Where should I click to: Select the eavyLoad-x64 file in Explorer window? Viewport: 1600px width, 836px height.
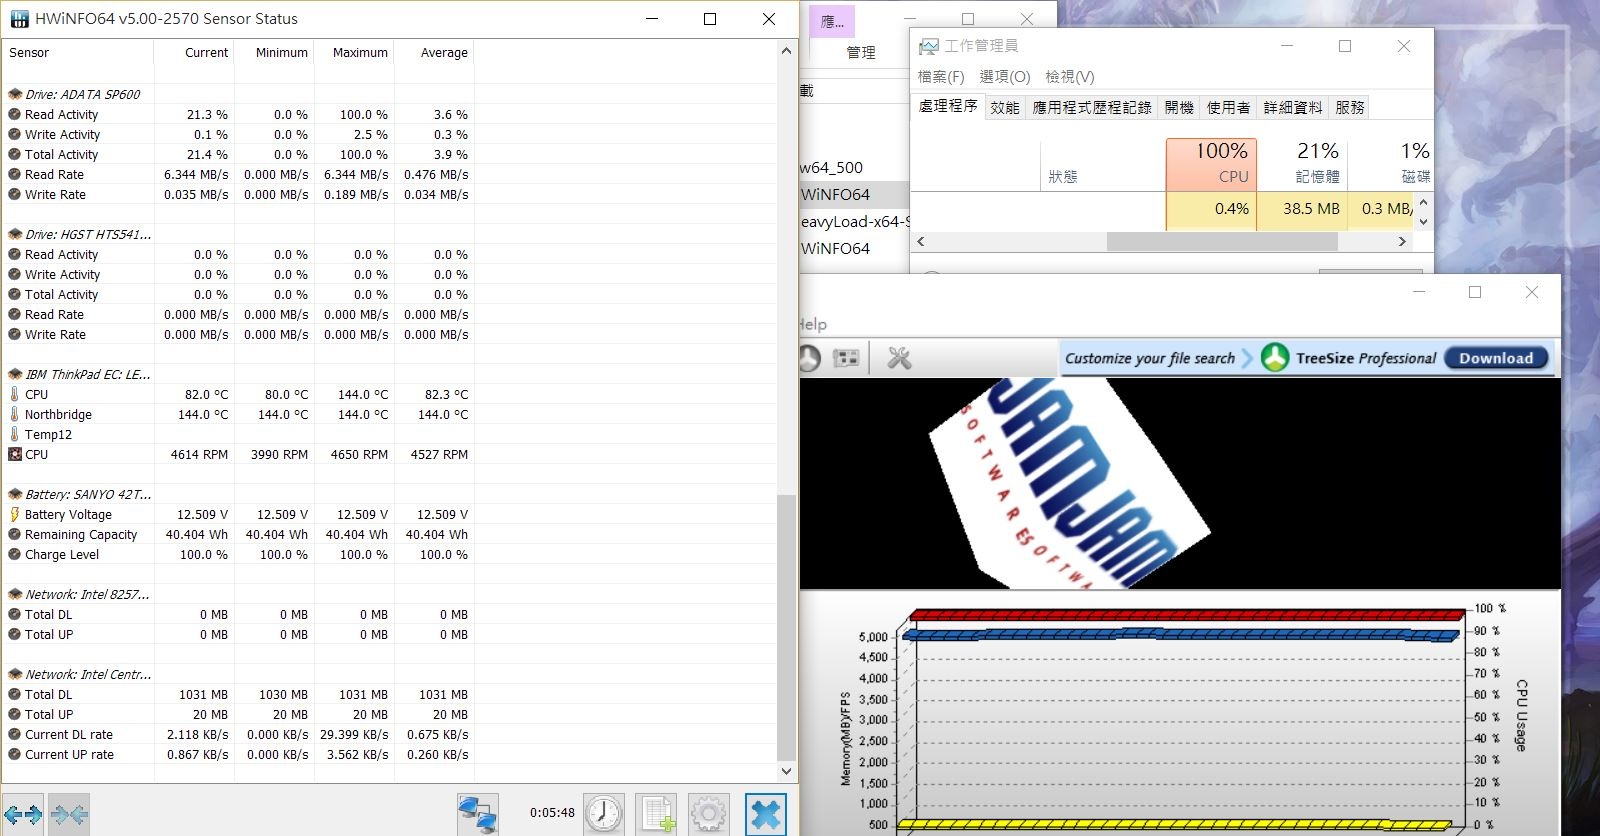855,222
